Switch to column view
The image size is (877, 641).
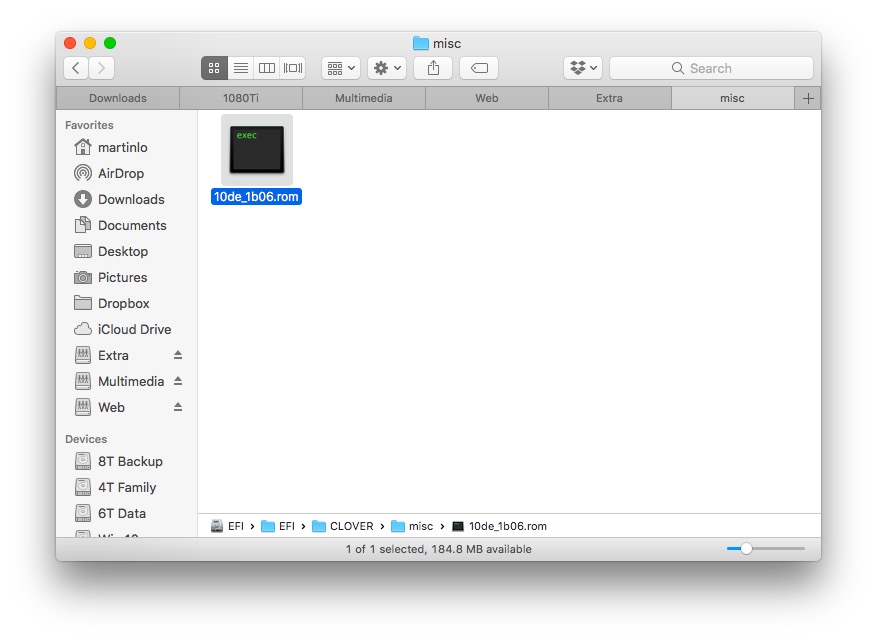tap(267, 68)
